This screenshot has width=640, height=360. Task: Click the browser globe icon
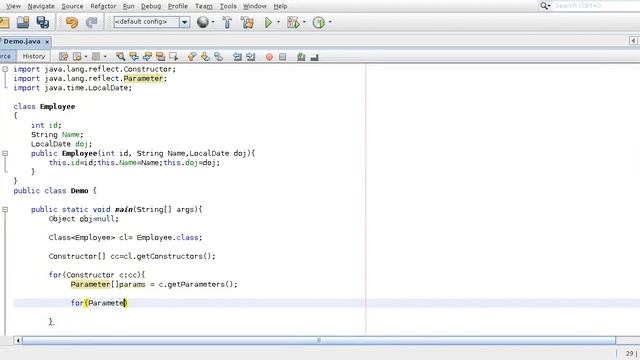(x=202, y=22)
